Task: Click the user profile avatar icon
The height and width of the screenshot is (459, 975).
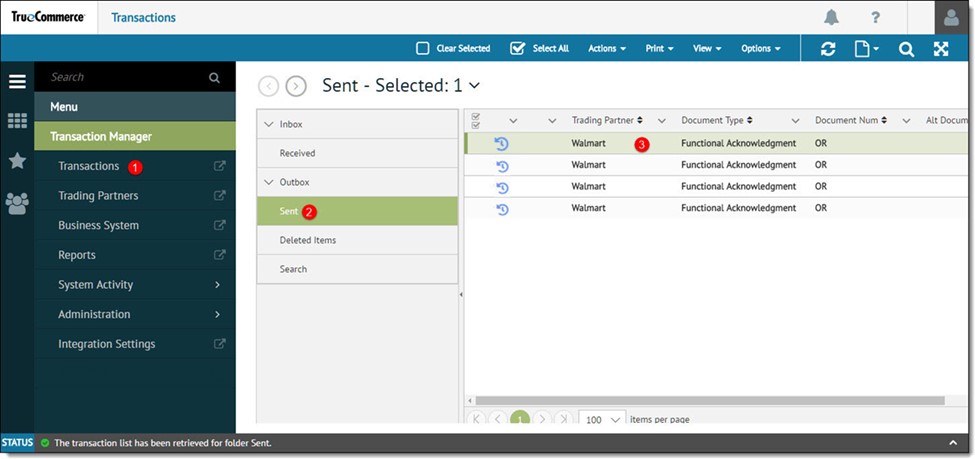Action: pyautogui.click(x=953, y=17)
